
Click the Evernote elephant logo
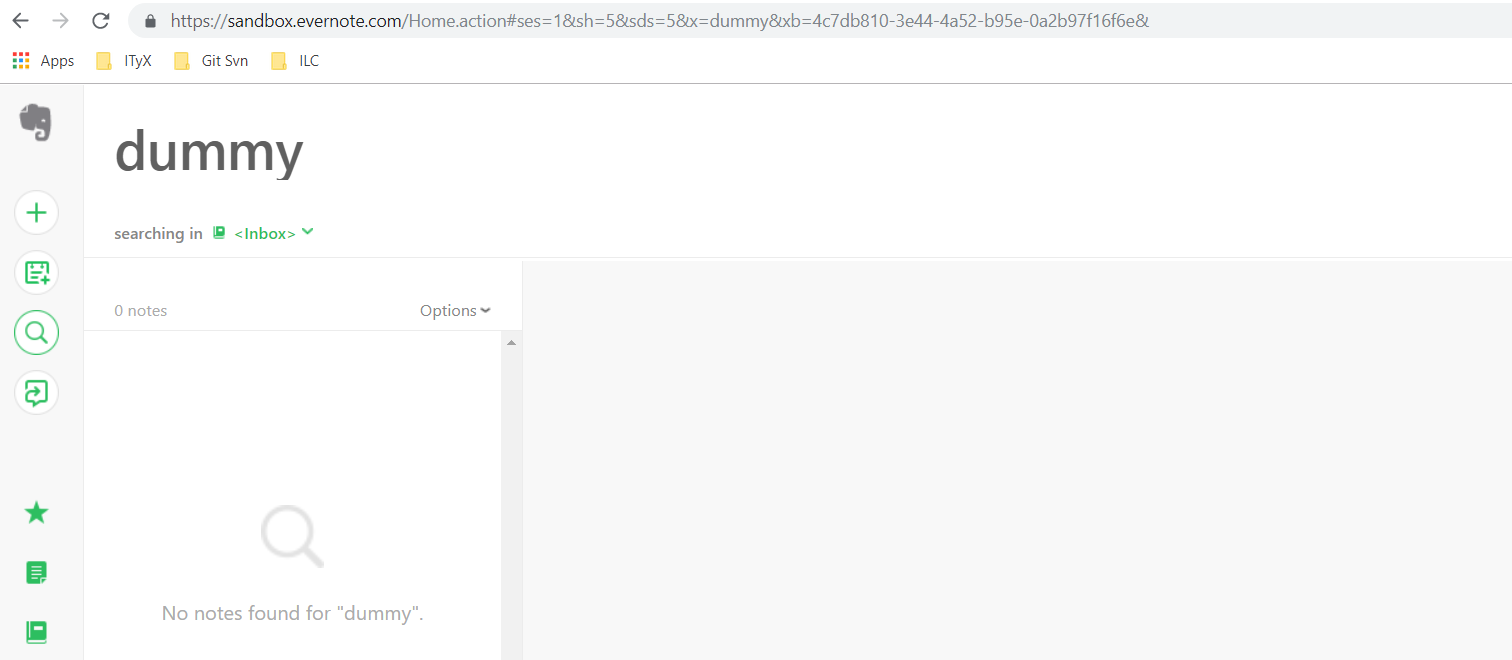(36, 122)
